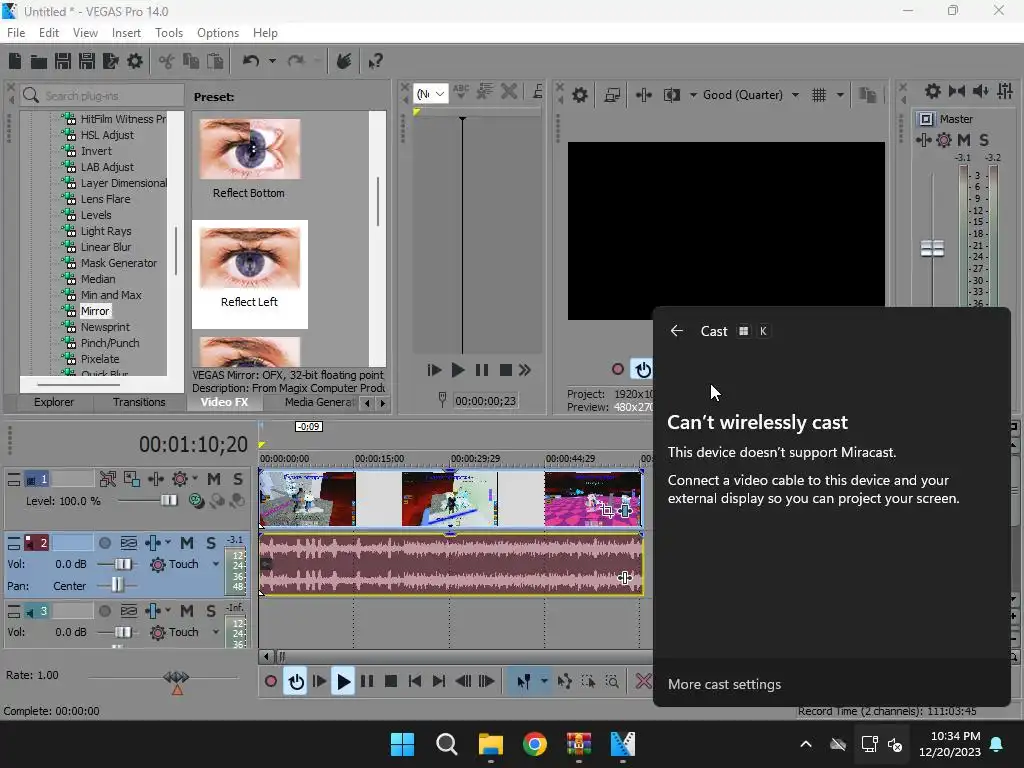
Task: Toggle Master bus Mute button
Action: pos(963,140)
